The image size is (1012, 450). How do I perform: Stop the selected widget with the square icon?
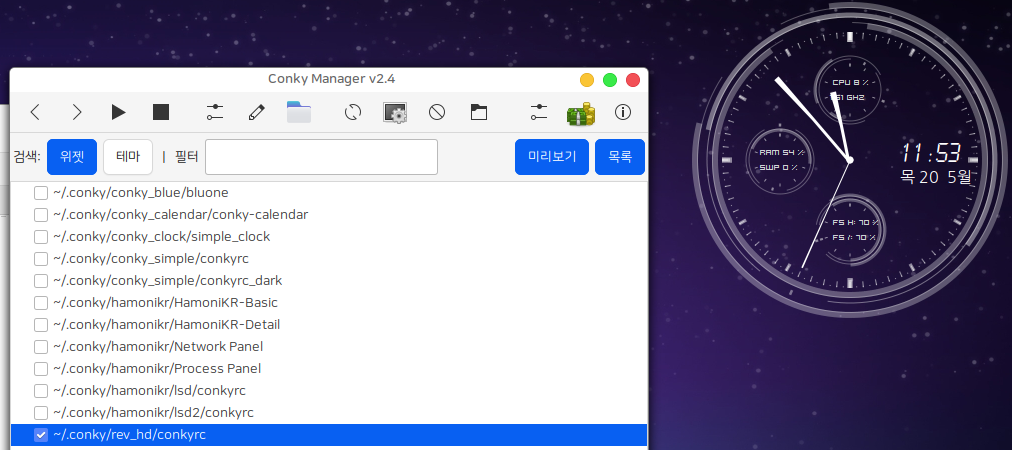click(160, 112)
